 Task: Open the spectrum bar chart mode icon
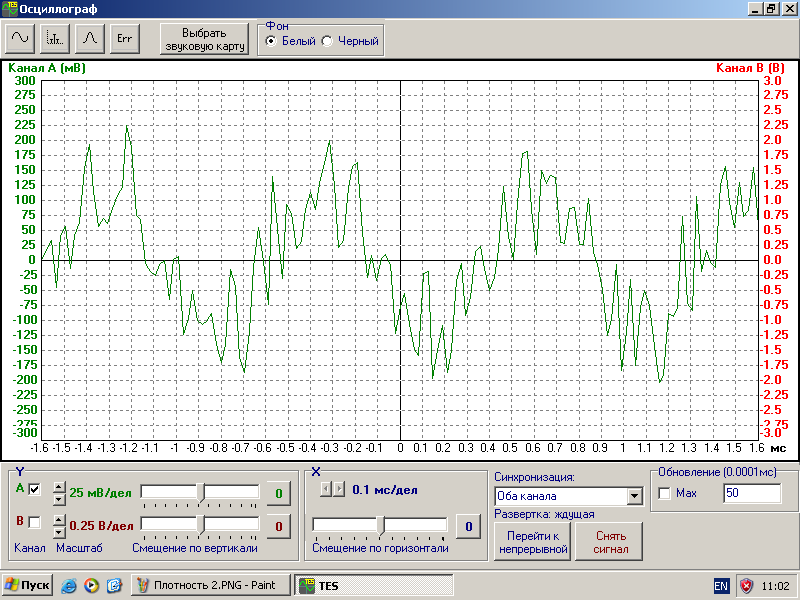(55, 38)
